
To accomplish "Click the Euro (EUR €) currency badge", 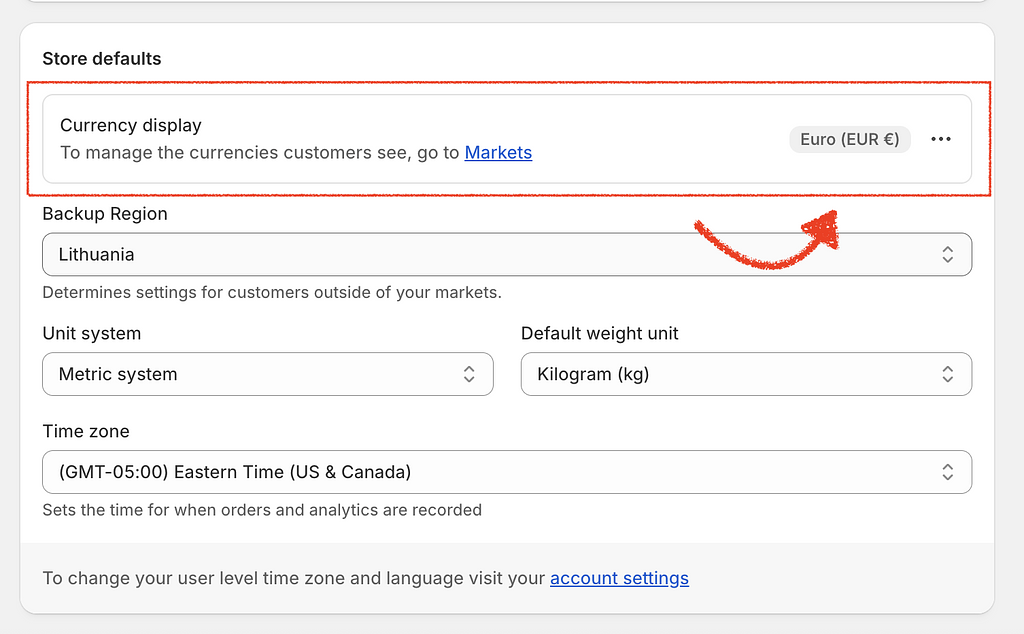I will 849,139.
